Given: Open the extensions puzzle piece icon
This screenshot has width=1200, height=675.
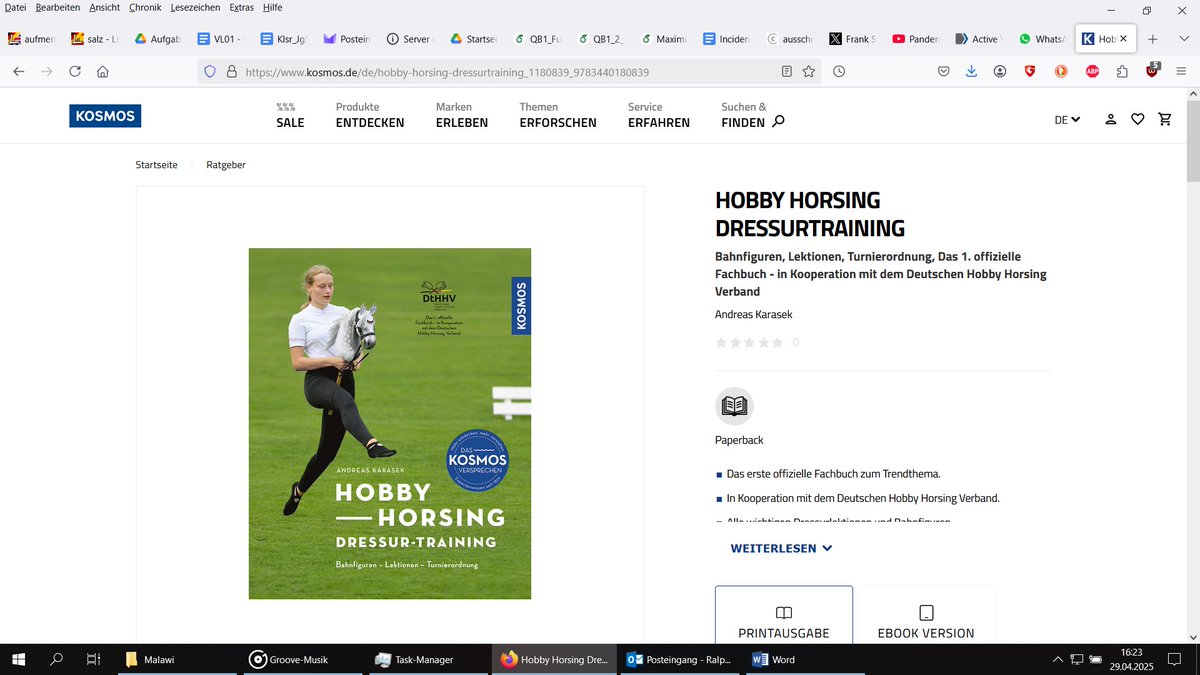Looking at the screenshot, I should (1122, 72).
